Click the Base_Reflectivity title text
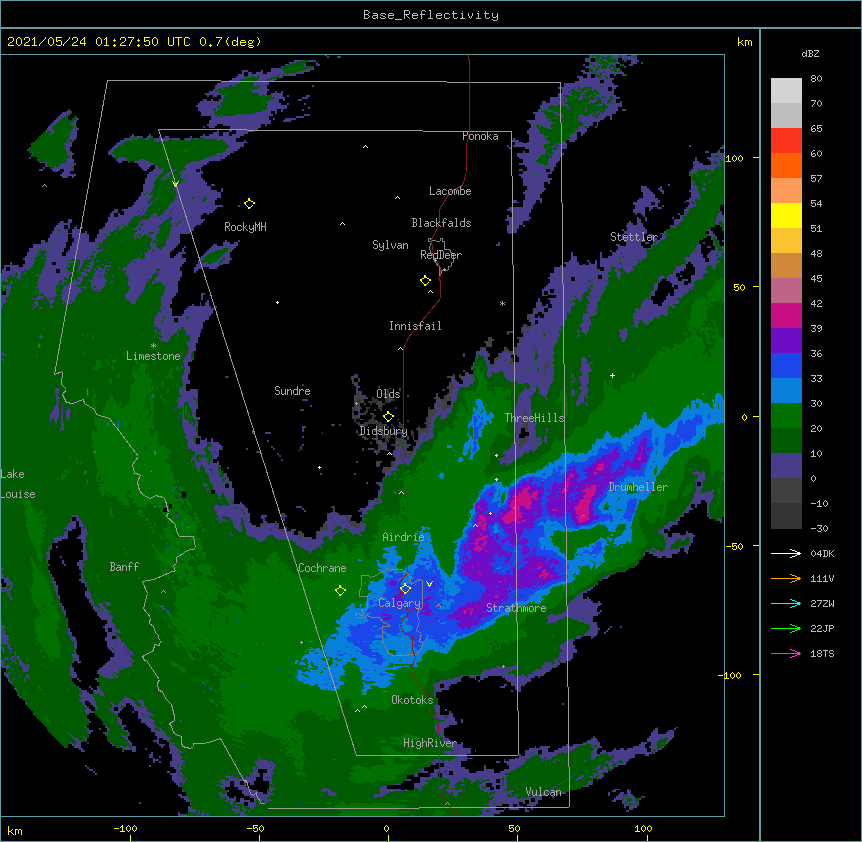This screenshot has height=842, width=862. [x=431, y=15]
